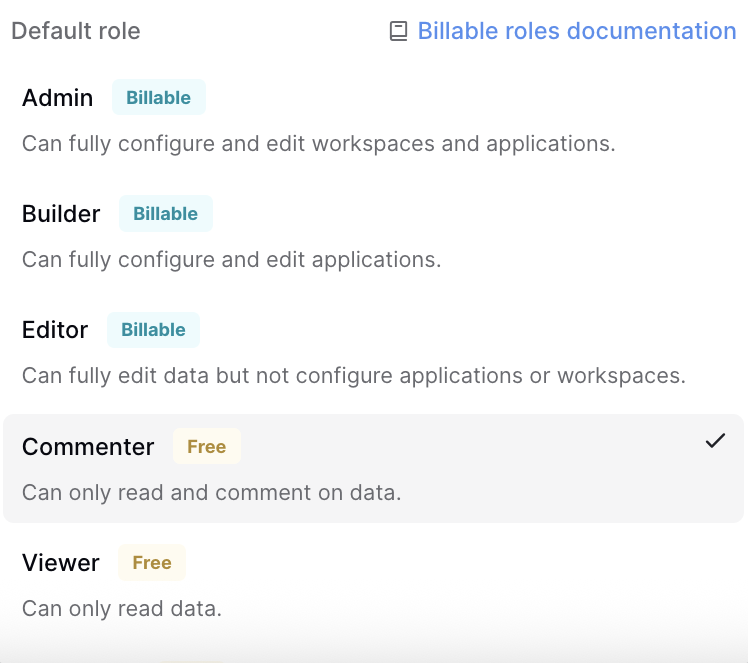Click the Billable tag next to Builder
This screenshot has width=748, height=663.
165,214
